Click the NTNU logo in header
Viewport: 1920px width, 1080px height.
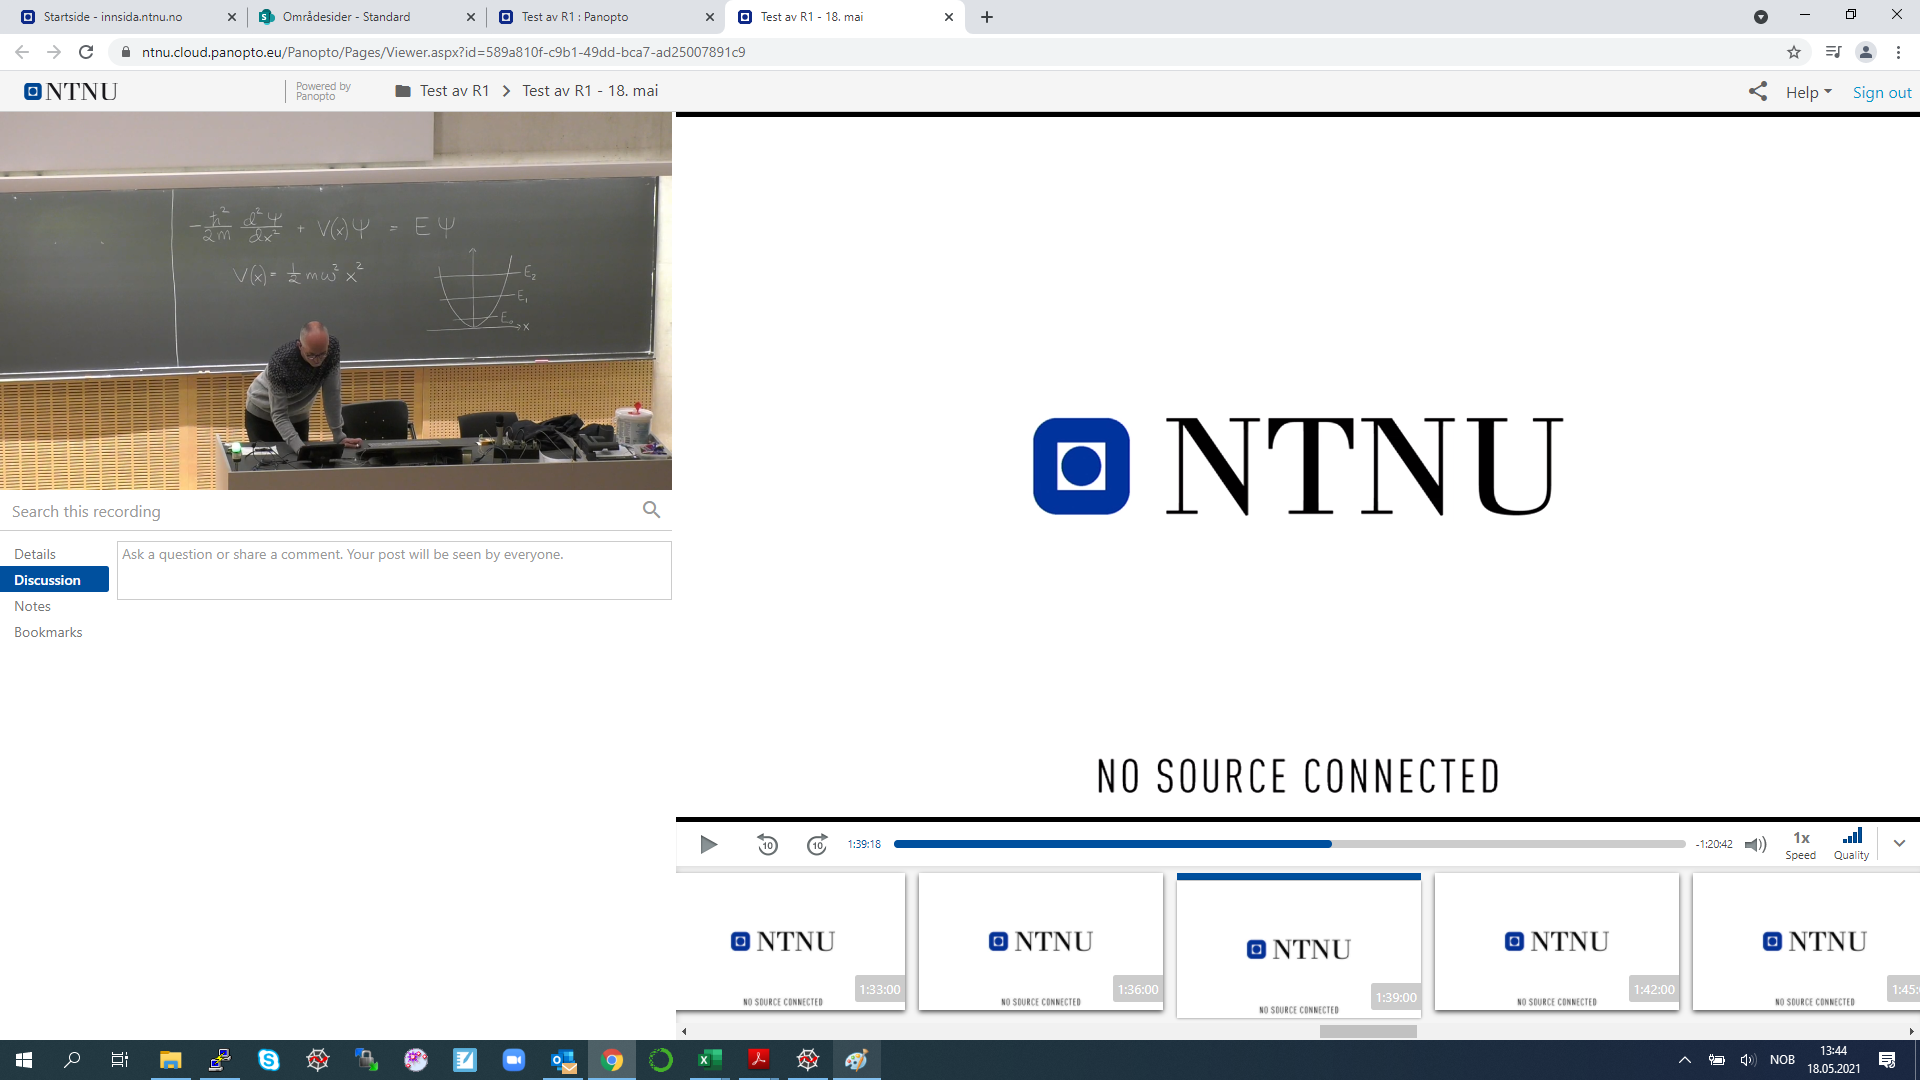pos(71,92)
